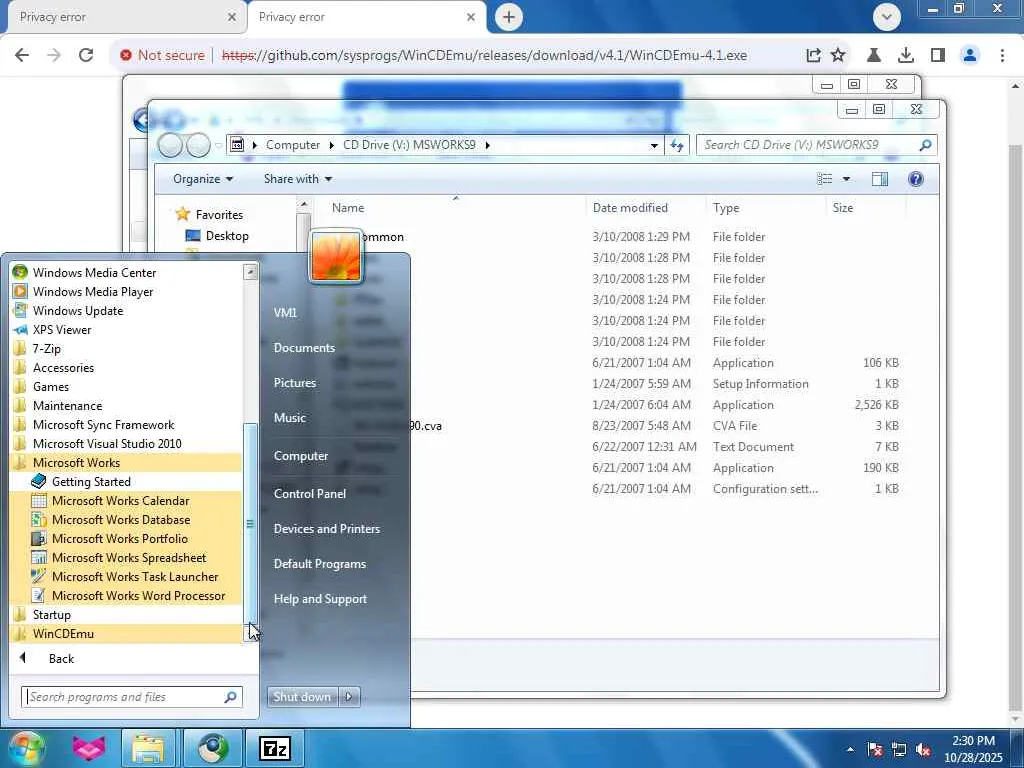Open the Chrome profile avatar
The width and height of the screenshot is (1024, 768).
click(970, 55)
